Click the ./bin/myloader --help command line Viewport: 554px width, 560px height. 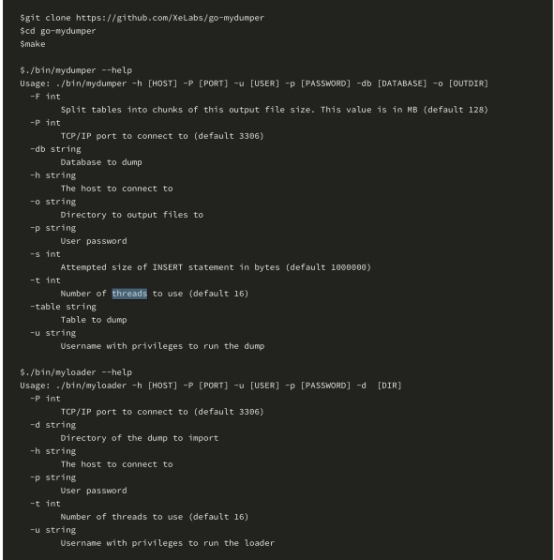(x=76, y=372)
